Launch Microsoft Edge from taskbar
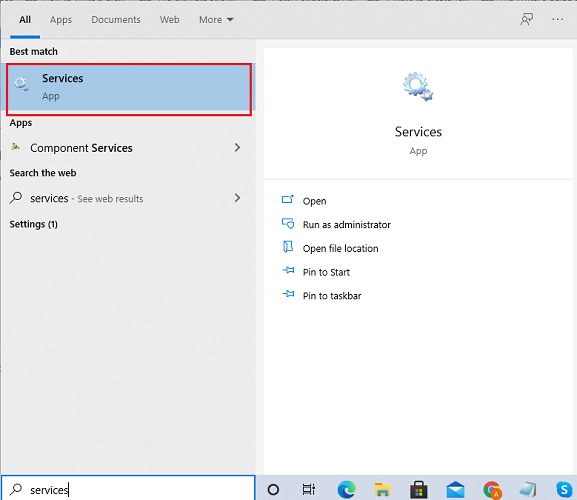This screenshot has width=577, height=500. tap(346, 490)
